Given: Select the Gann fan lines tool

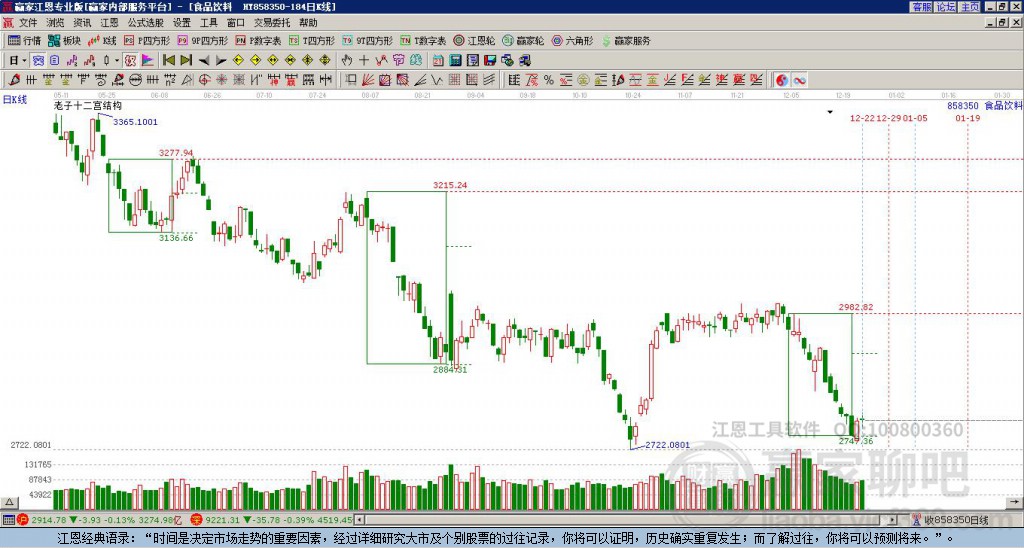Looking at the screenshot, I should [x=368, y=80].
